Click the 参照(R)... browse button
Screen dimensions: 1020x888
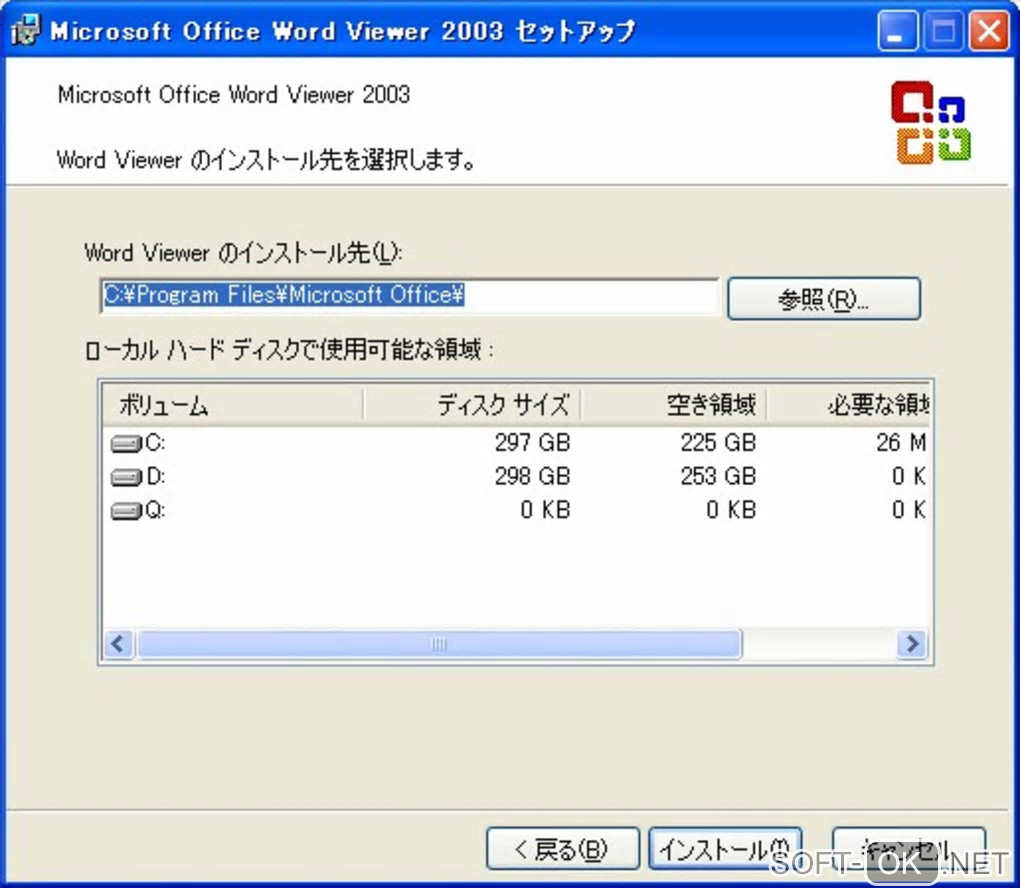[824, 299]
